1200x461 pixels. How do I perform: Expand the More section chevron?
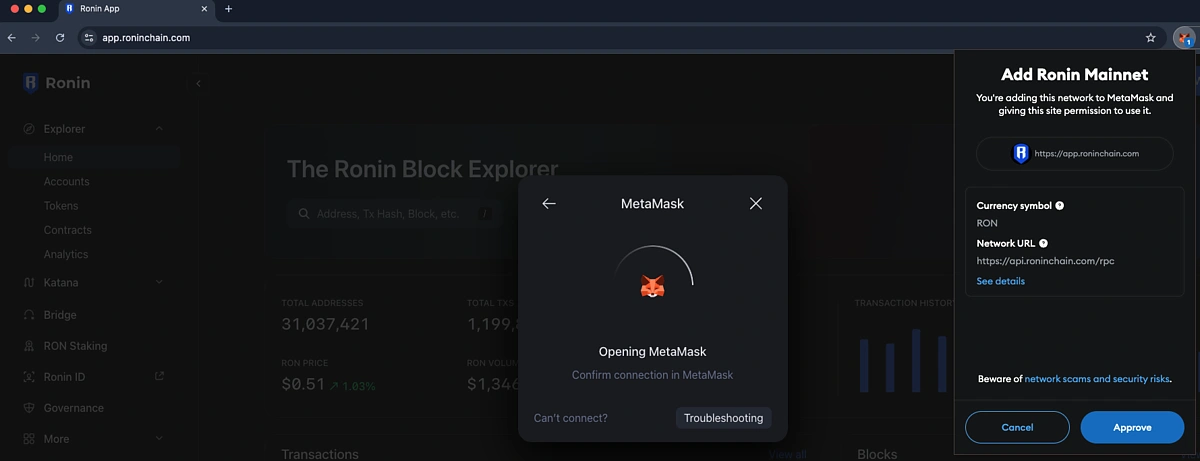coord(159,438)
